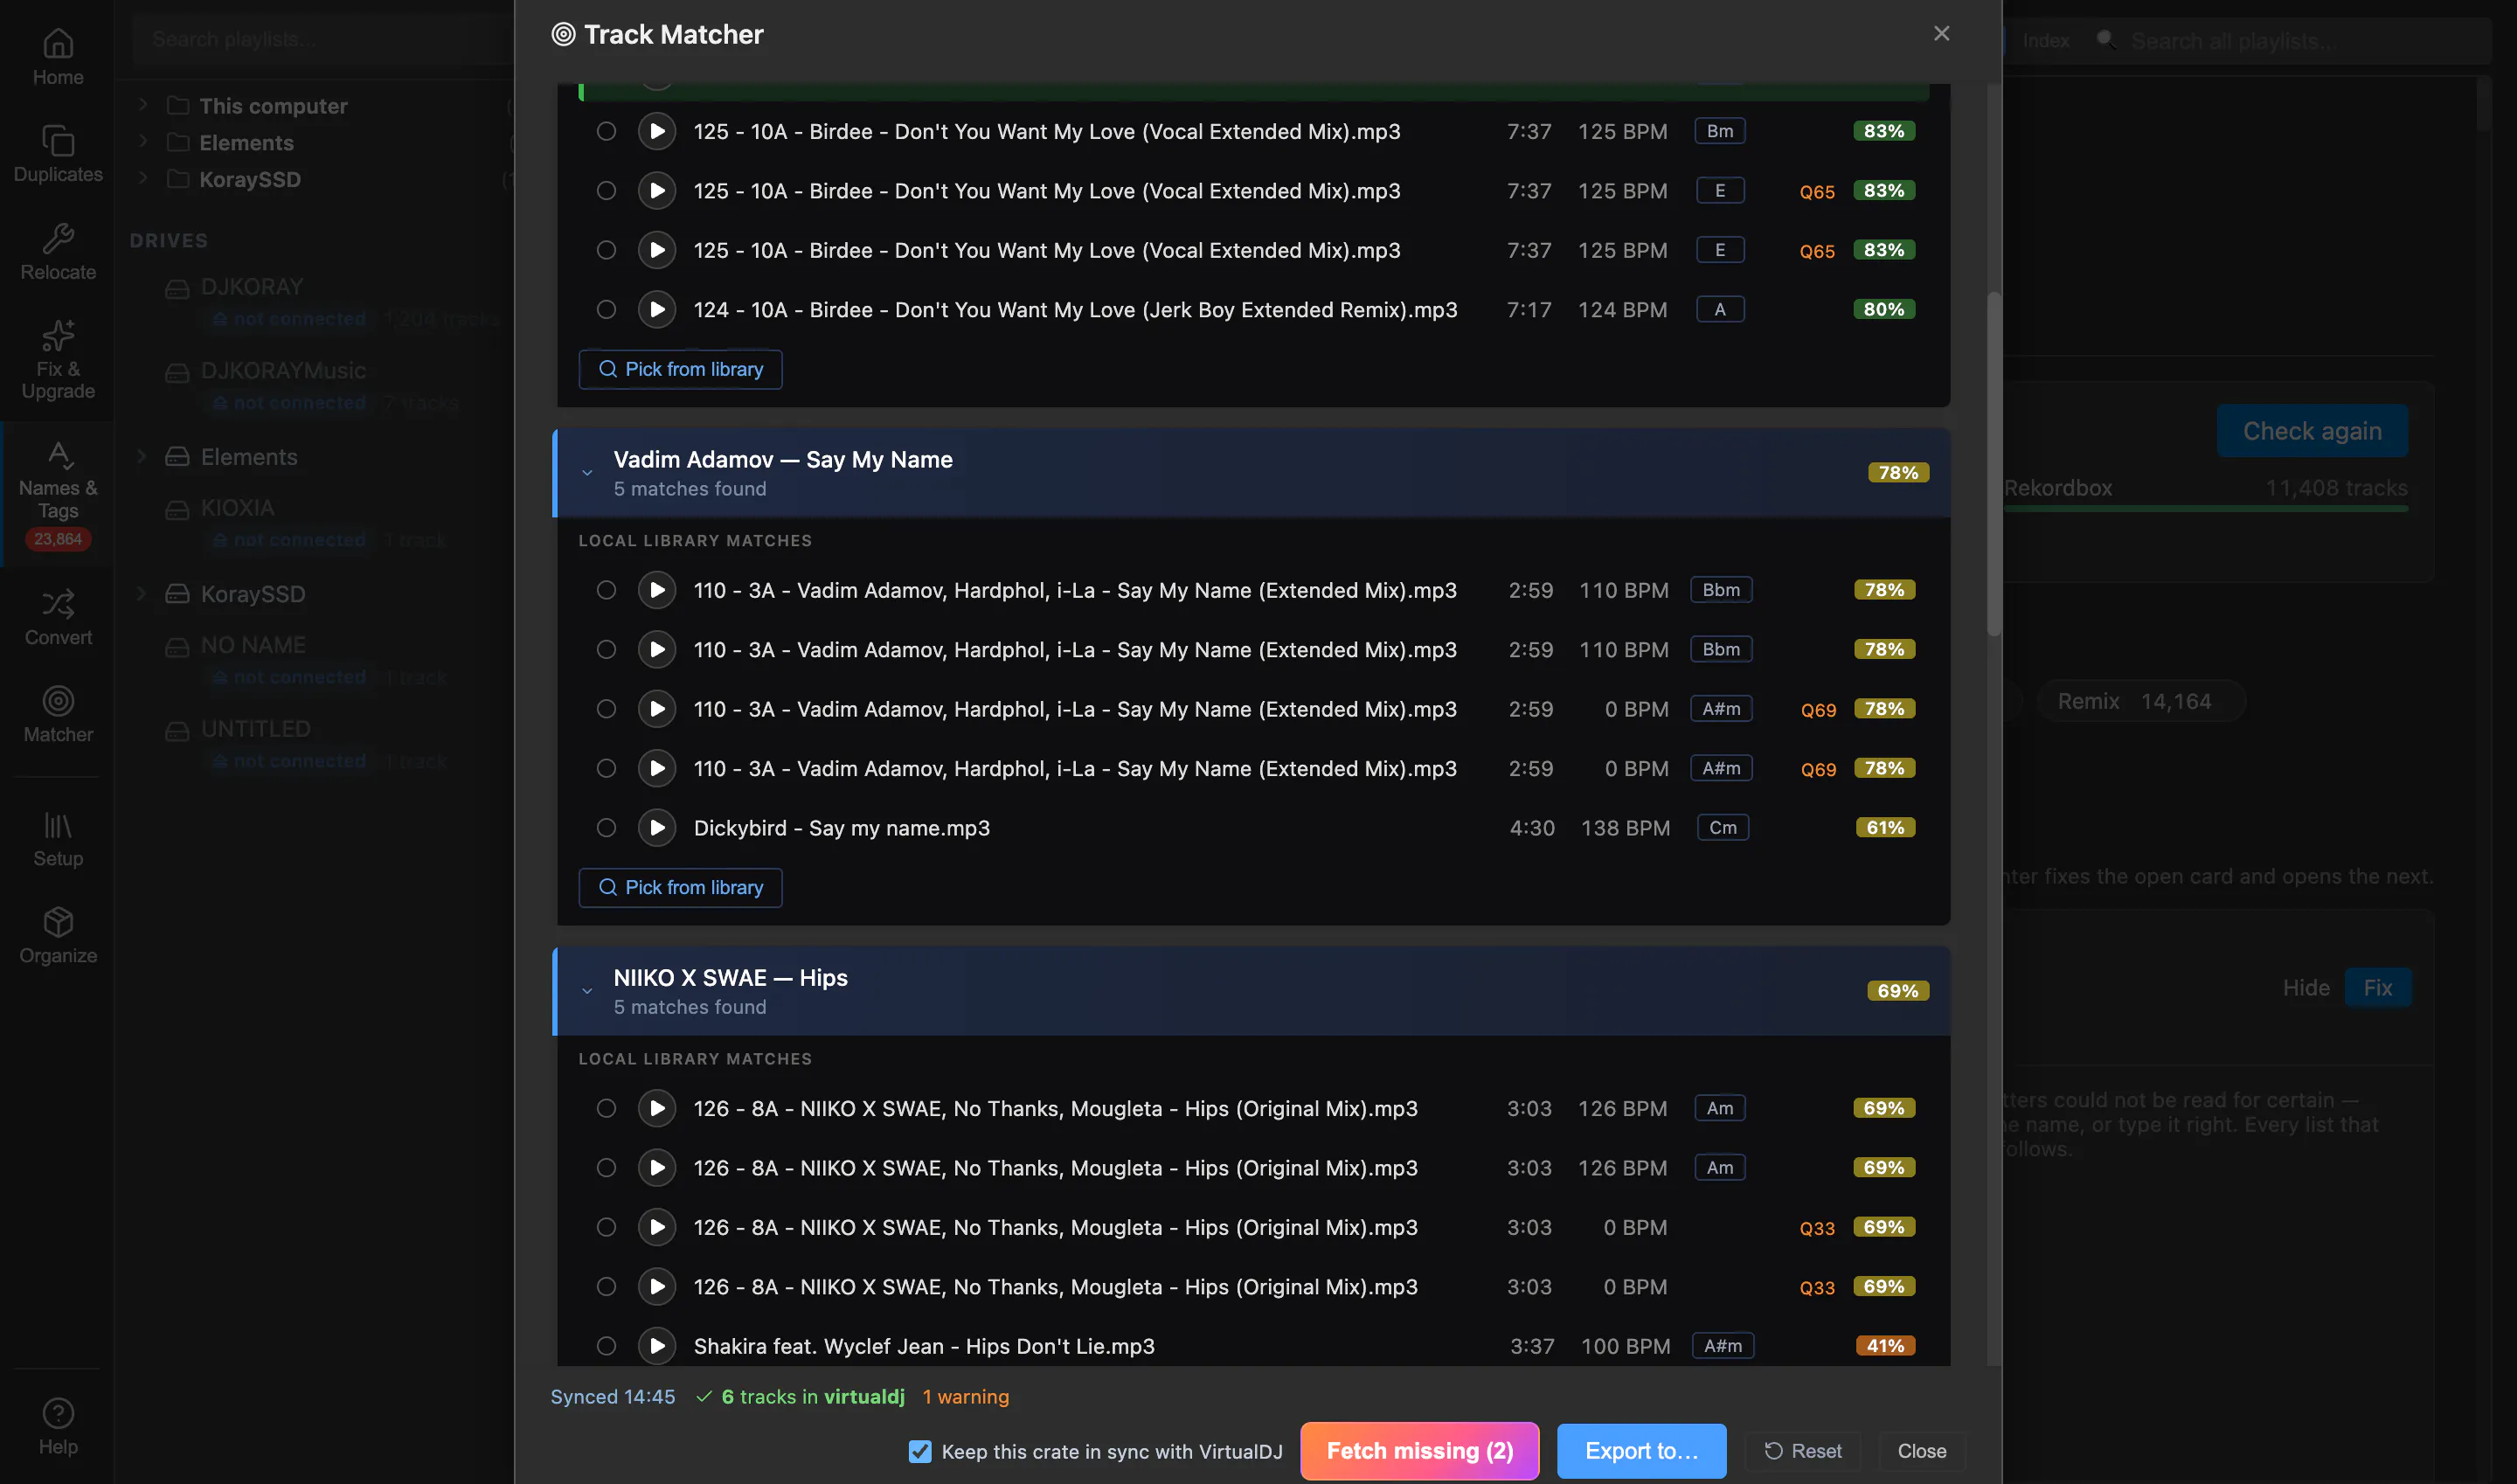Screen dimensions: 2517x1484
Task: Open the Setup section
Action: (x=58, y=838)
